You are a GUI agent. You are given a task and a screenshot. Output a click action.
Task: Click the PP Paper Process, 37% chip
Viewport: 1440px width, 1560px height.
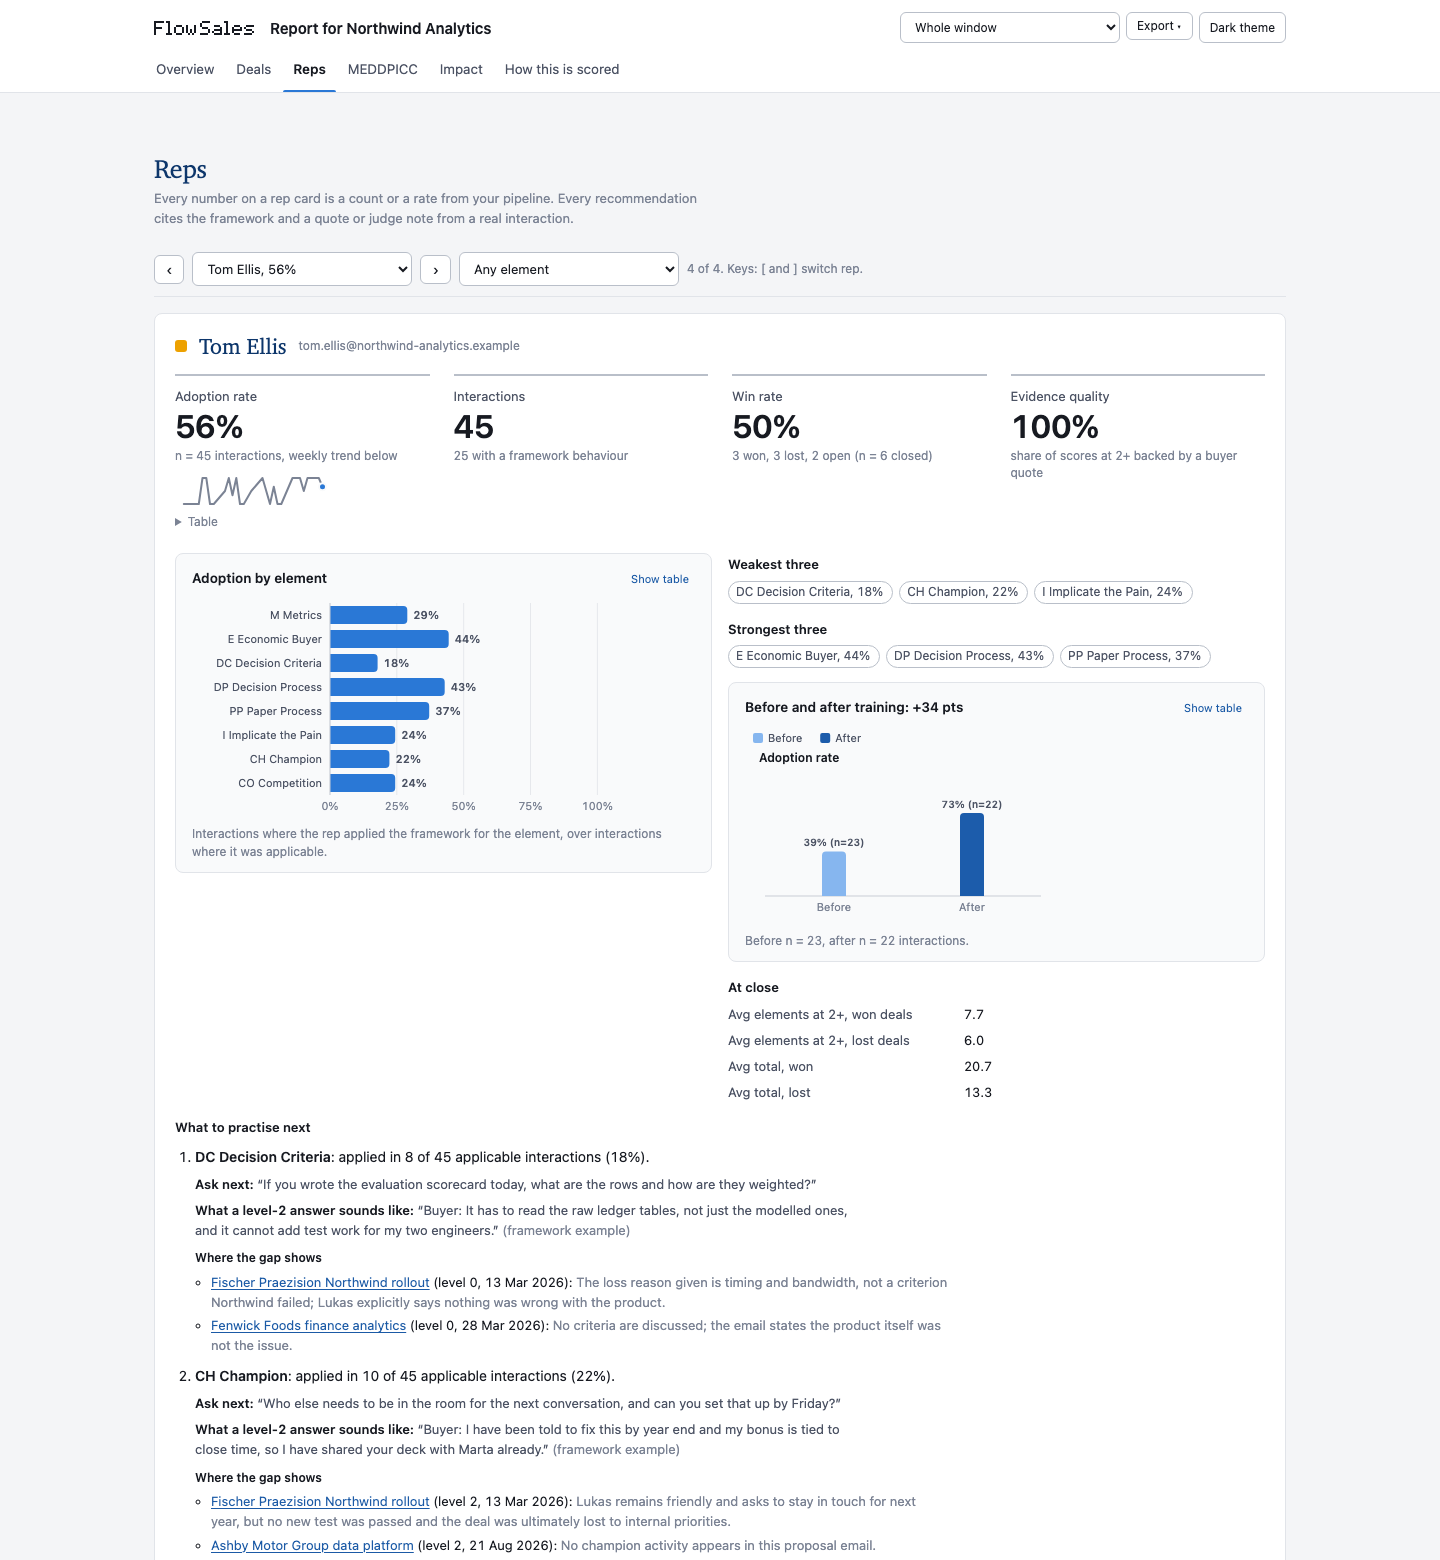point(1135,656)
